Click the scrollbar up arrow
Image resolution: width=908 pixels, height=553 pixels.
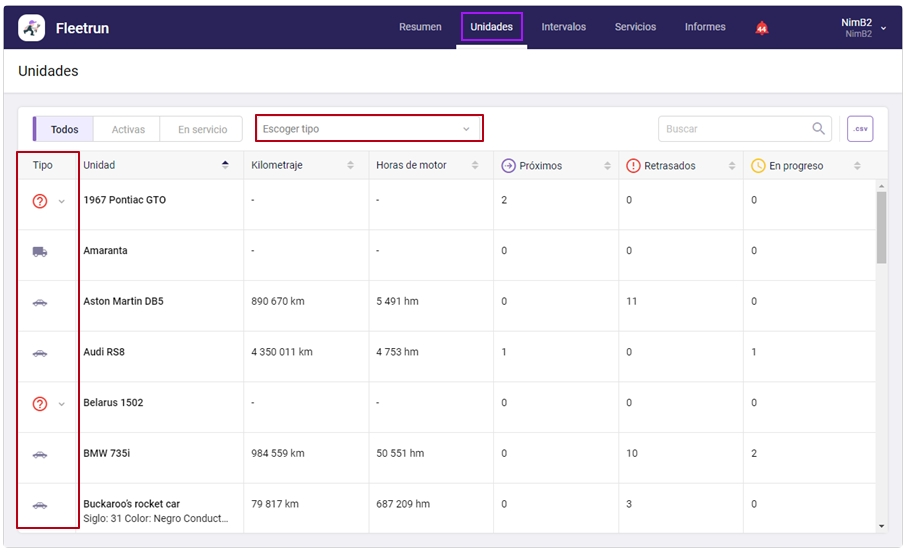click(881, 186)
